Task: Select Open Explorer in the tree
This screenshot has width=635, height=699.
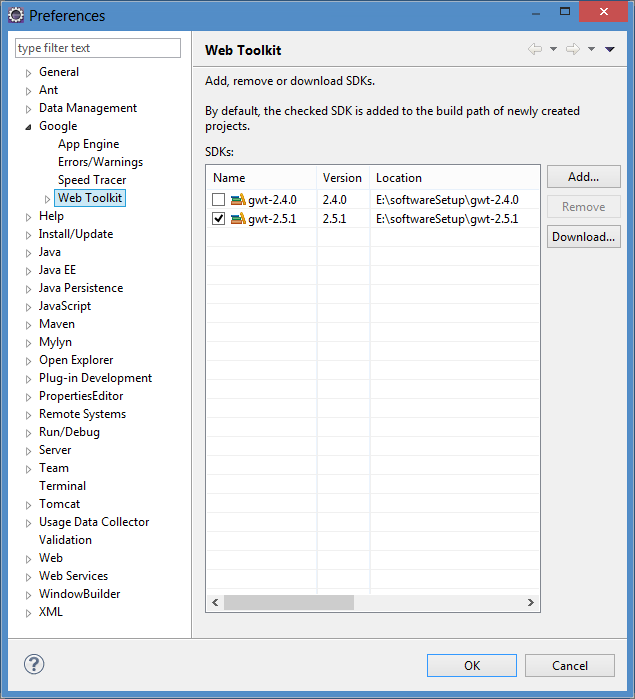Action: click(76, 360)
